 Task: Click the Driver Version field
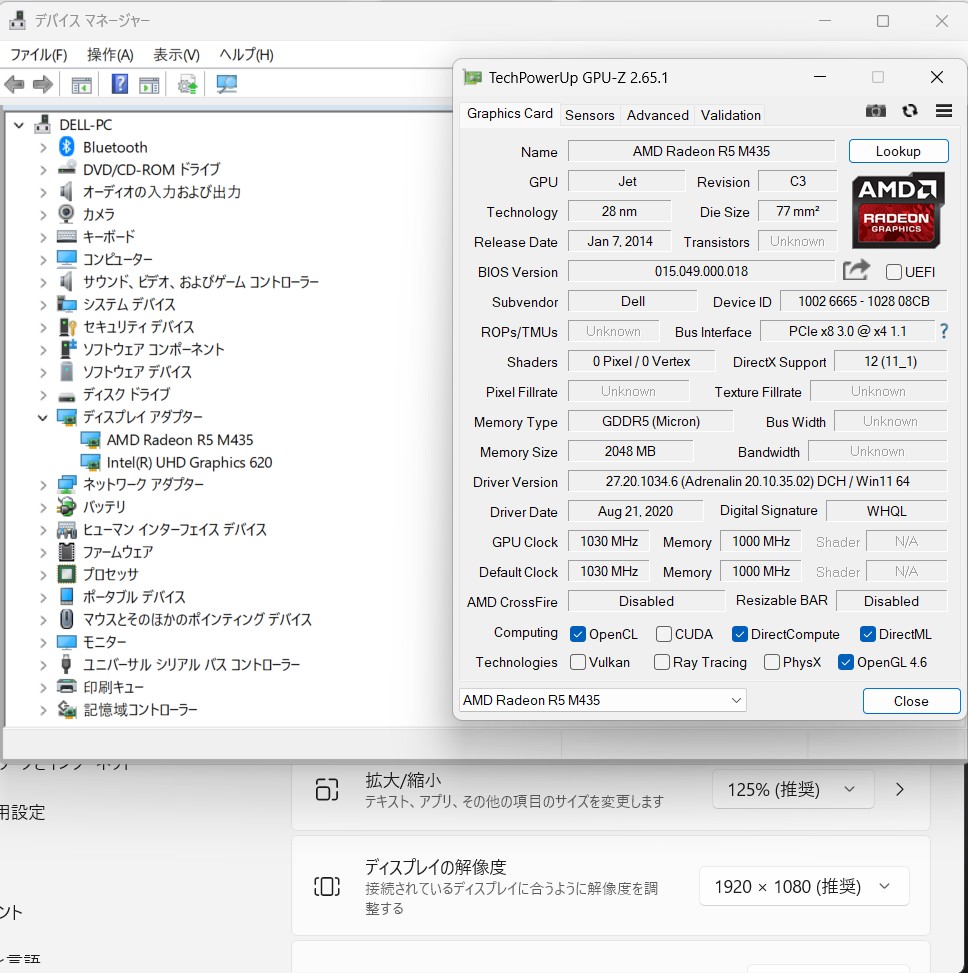pos(757,481)
